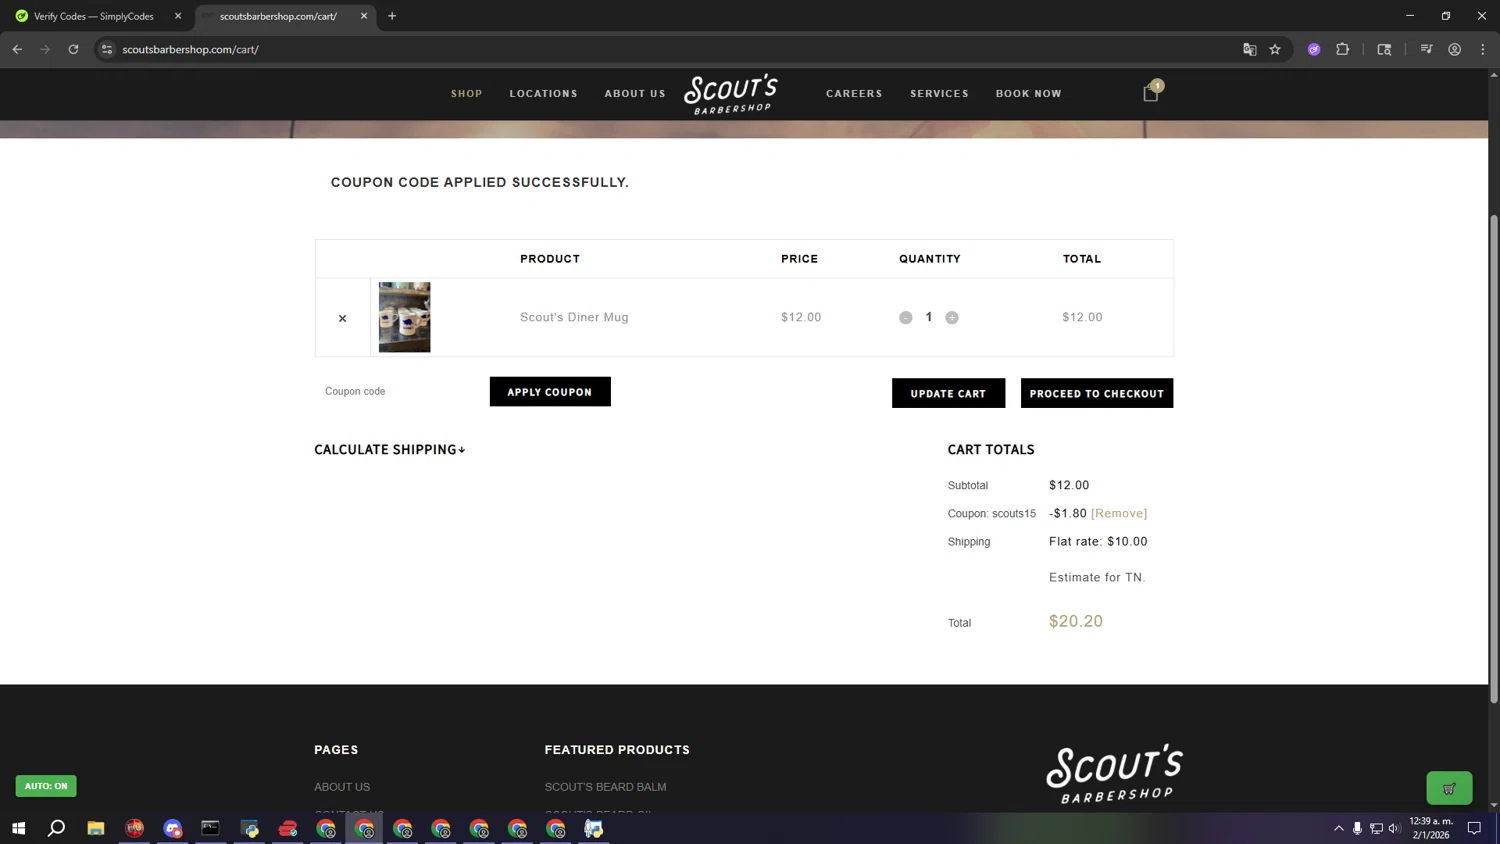
Task: Open the terminal app in the taskbar
Action: [210, 828]
